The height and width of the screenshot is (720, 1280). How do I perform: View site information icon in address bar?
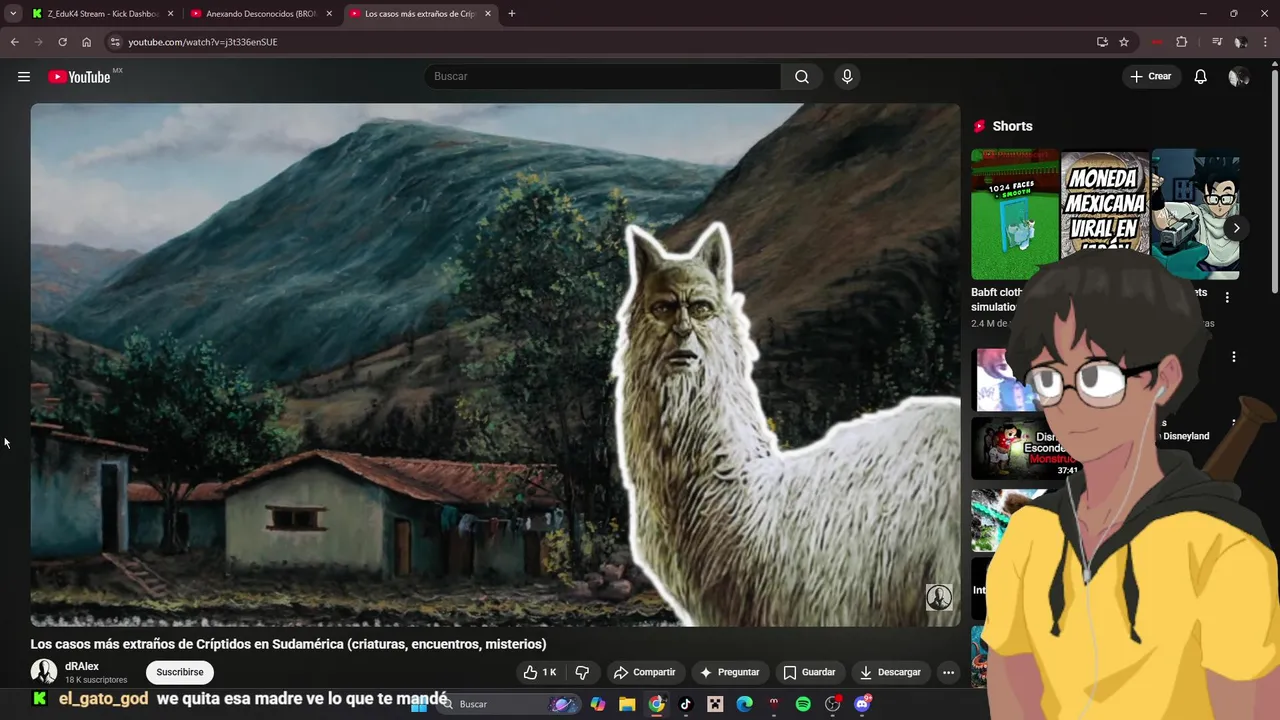tap(115, 42)
